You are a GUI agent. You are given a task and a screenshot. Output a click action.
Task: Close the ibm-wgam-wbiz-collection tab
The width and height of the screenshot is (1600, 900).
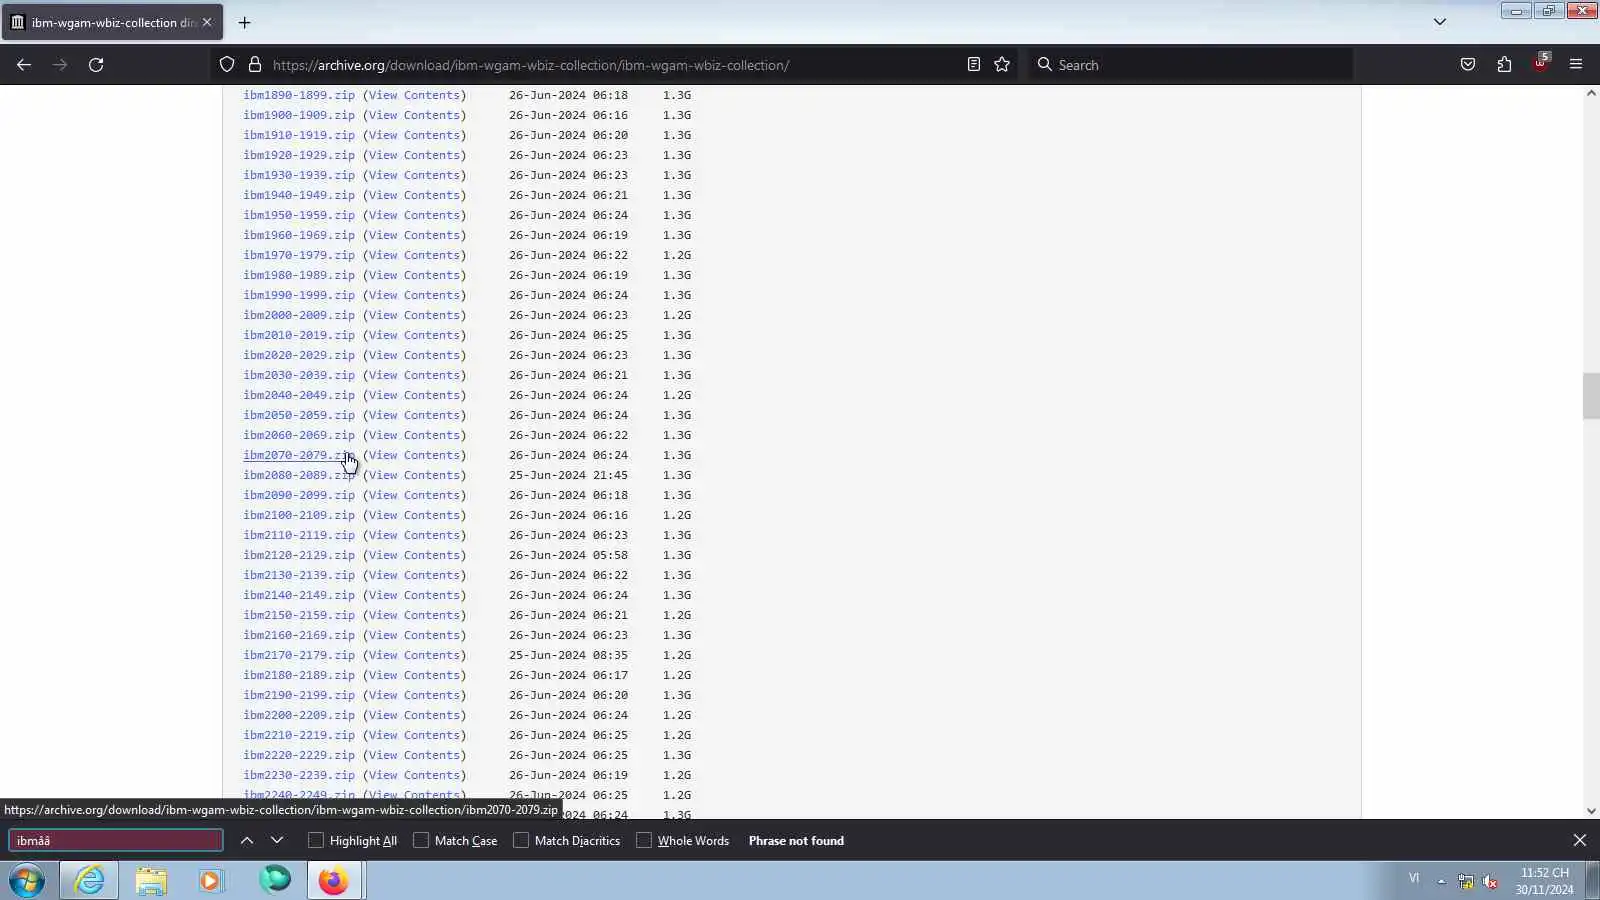(207, 22)
